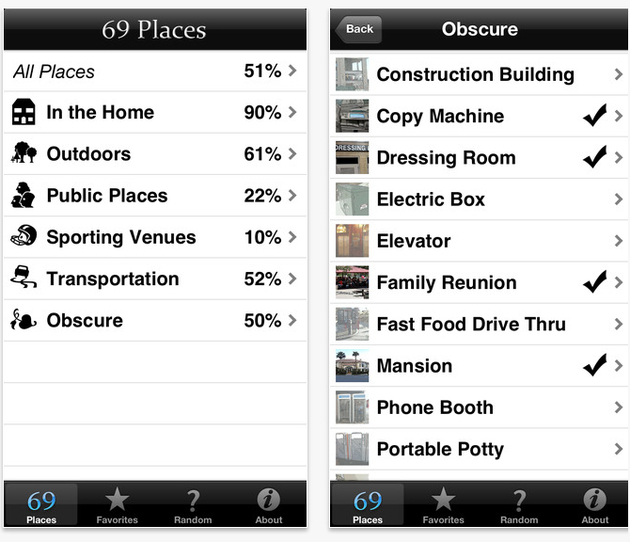Image resolution: width=630 pixels, height=542 pixels.
Task: Click the Family Reunion thumbnail image
Action: (352, 283)
